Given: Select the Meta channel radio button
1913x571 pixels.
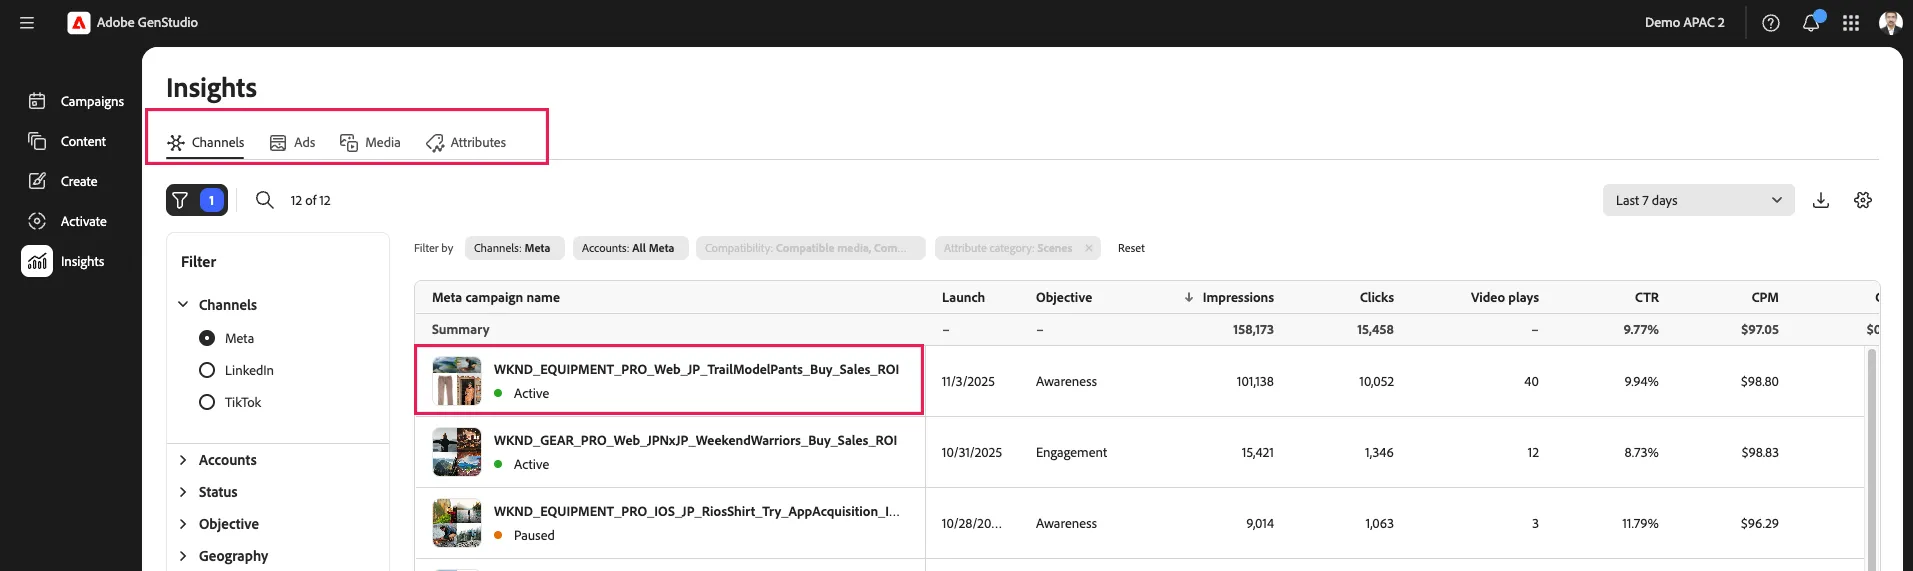Looking at the screenshot, I should pos(207,338).
